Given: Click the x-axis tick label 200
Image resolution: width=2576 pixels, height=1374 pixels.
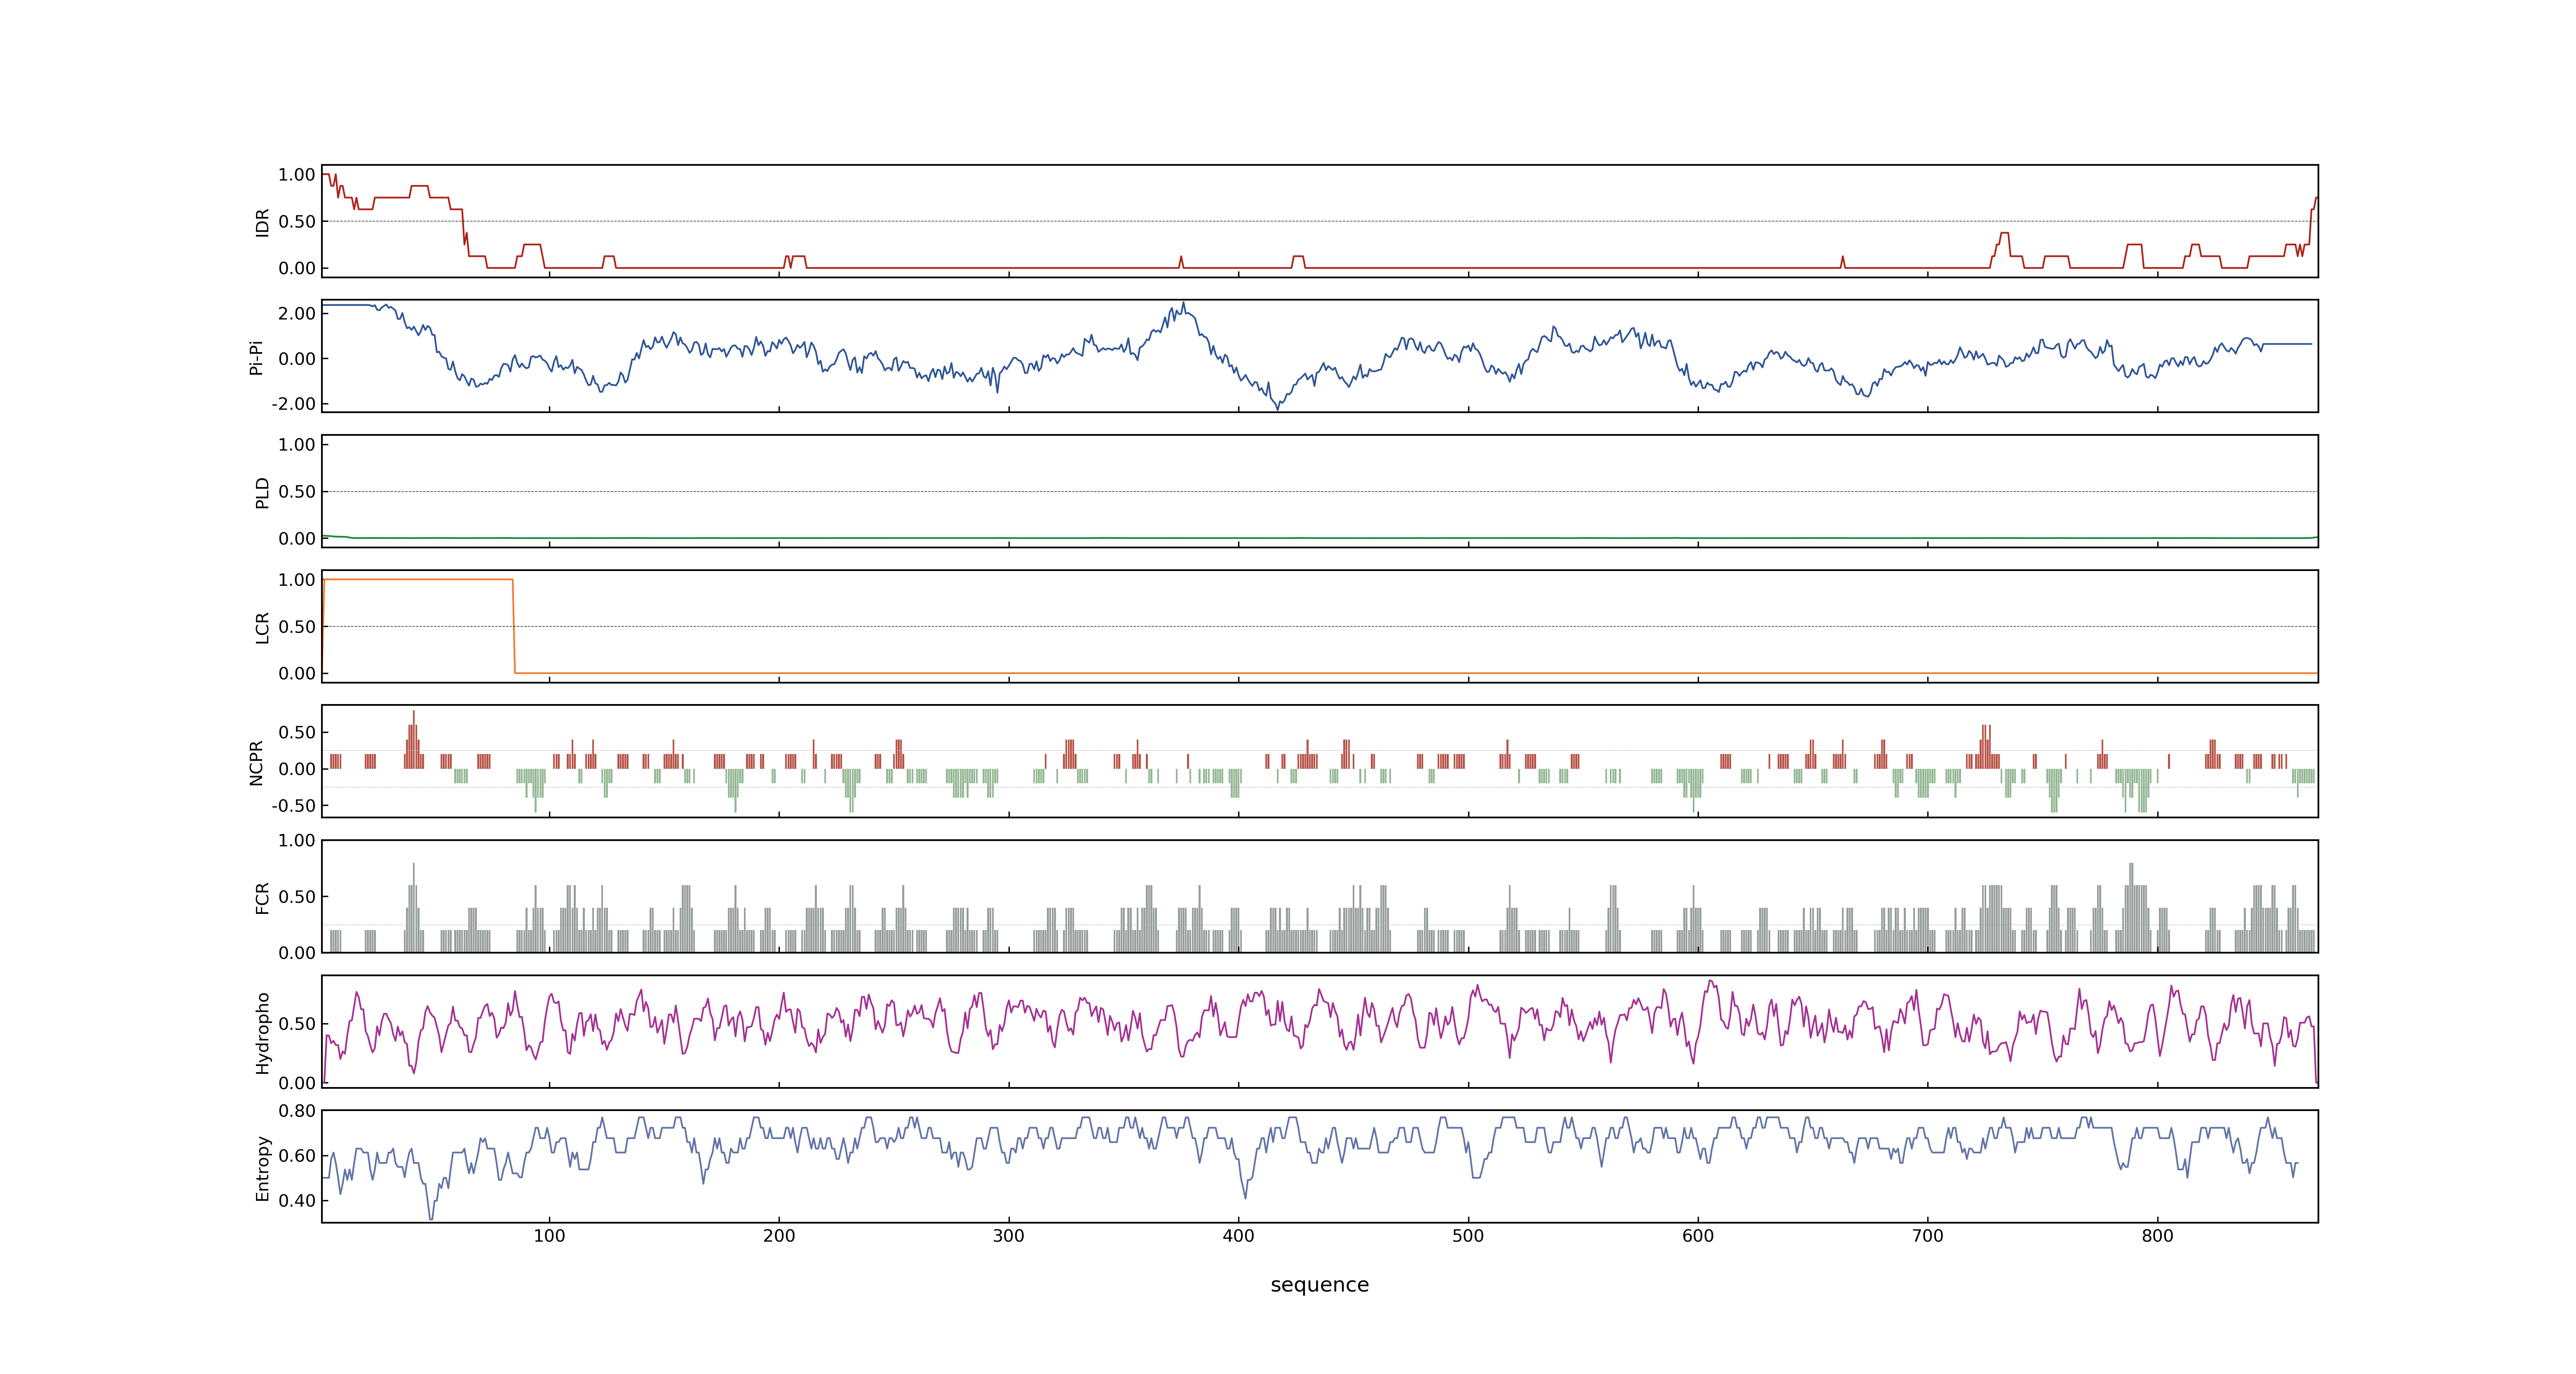Looking at the screenshot, I should pos(779,1236).
